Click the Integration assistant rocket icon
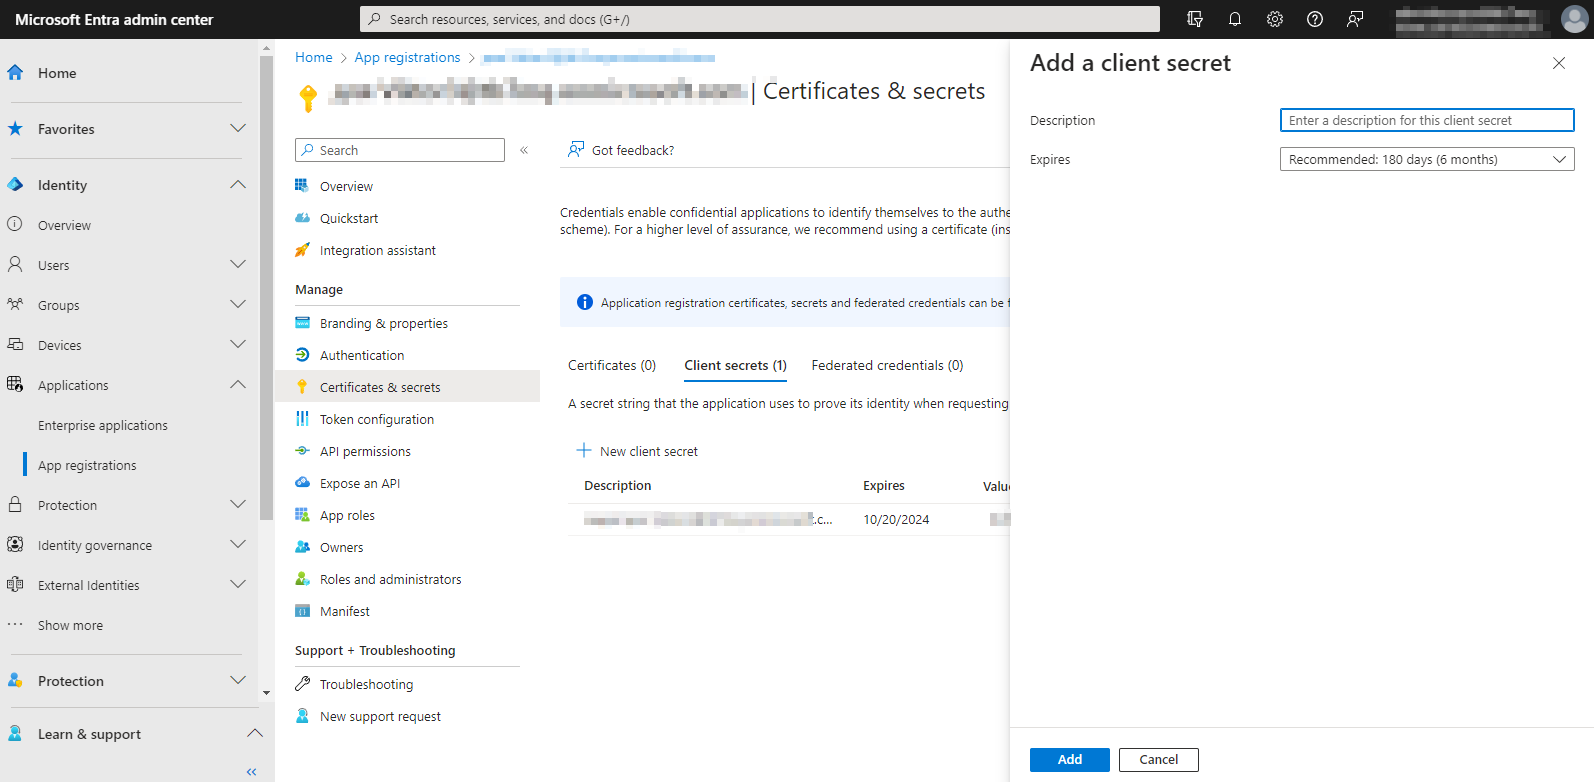 pyautogui.click(x=302, y=250)
